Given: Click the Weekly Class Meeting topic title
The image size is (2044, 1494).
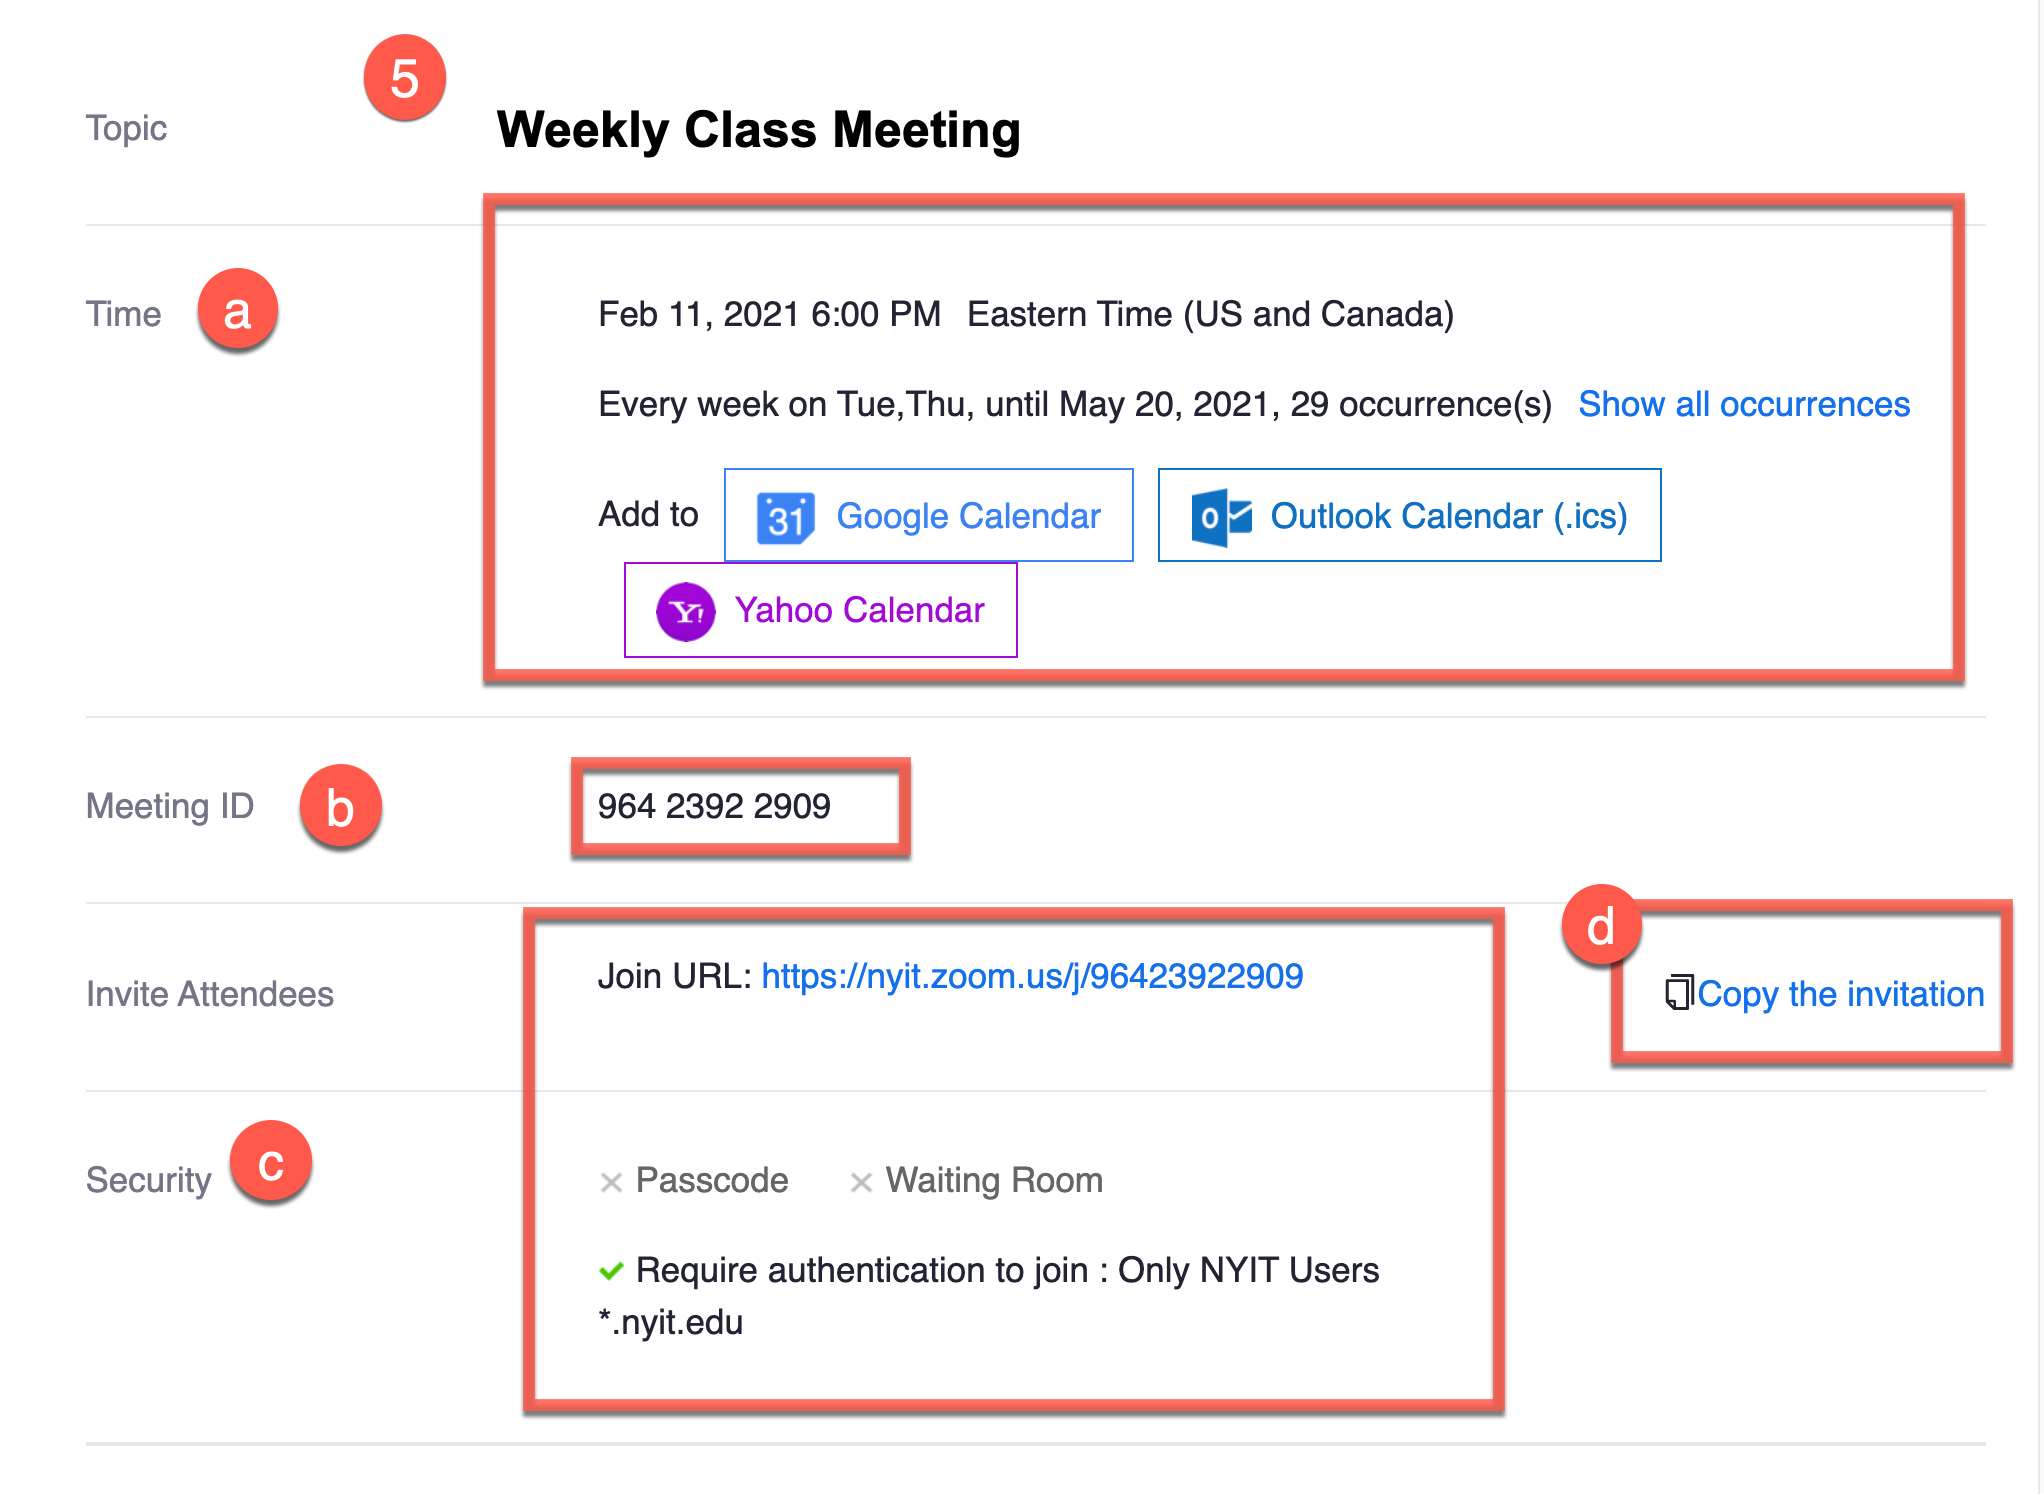Looking at the screenshot, I should click(758, 130).
